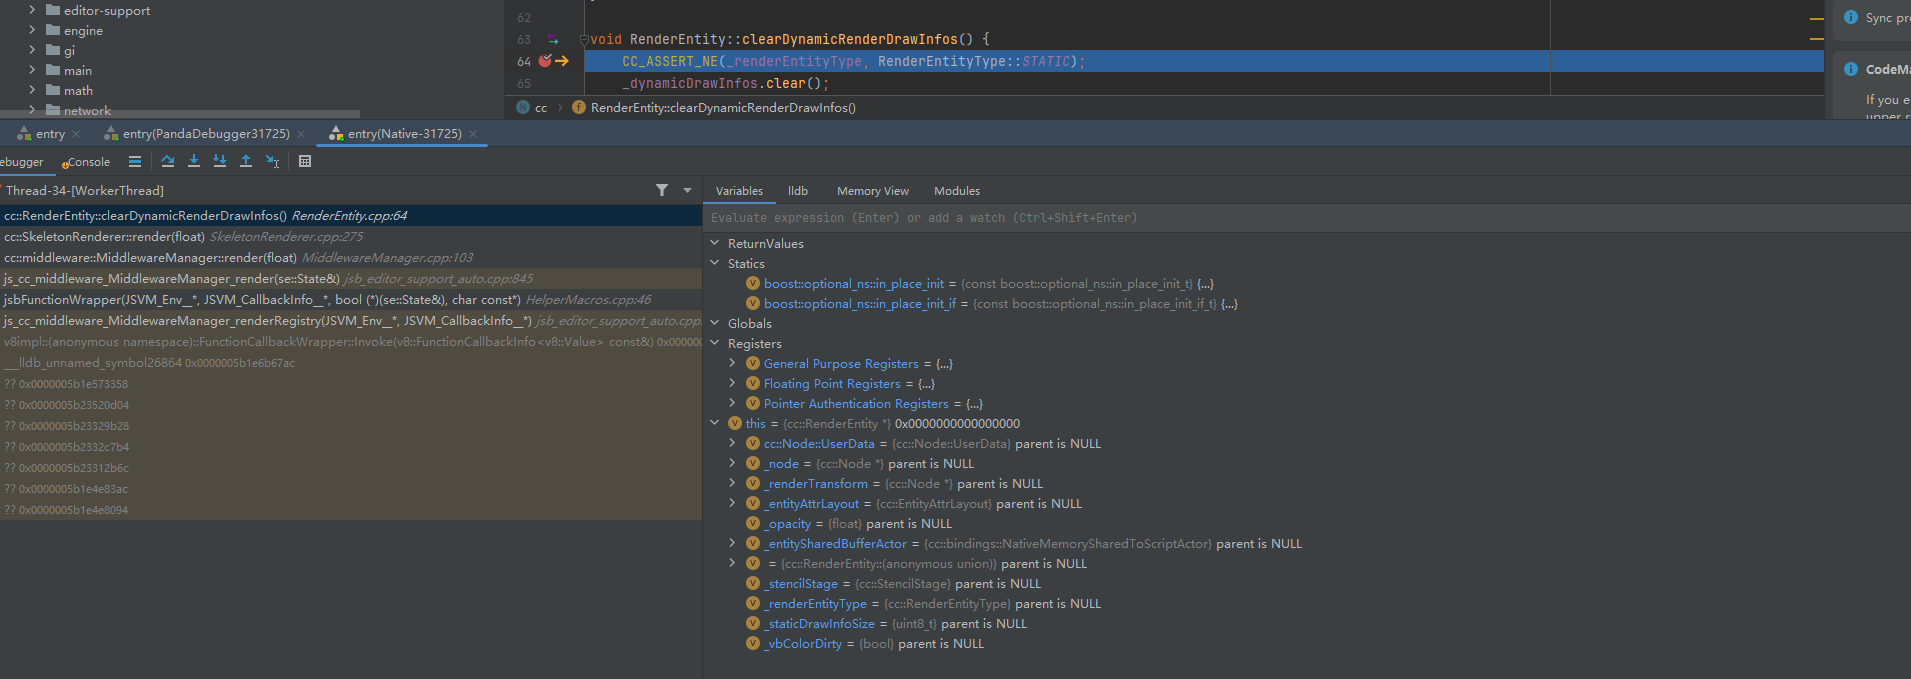Viewport: 1911px width, 679px height.
Task: Open the Evaluate Expression calculator icon
Action: tap(305, 161)
